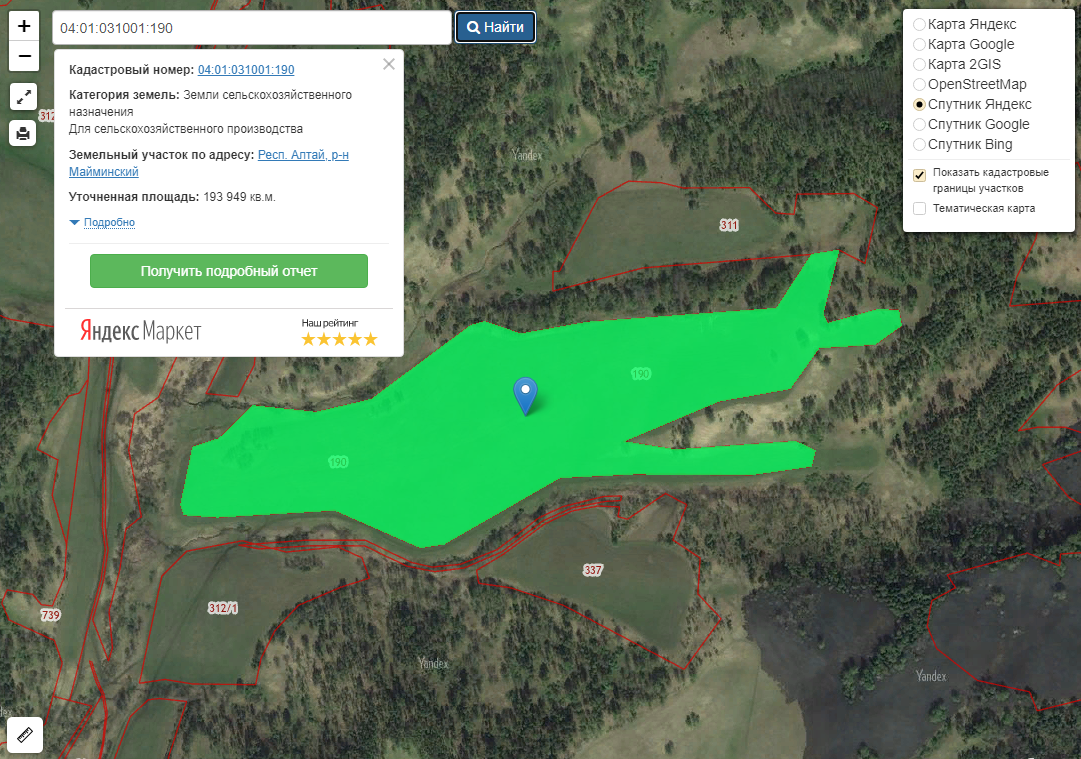The width and height of the screenshot is (1081, 759).
Task: Click the five-star rating icons
Action: coord(339,339)
